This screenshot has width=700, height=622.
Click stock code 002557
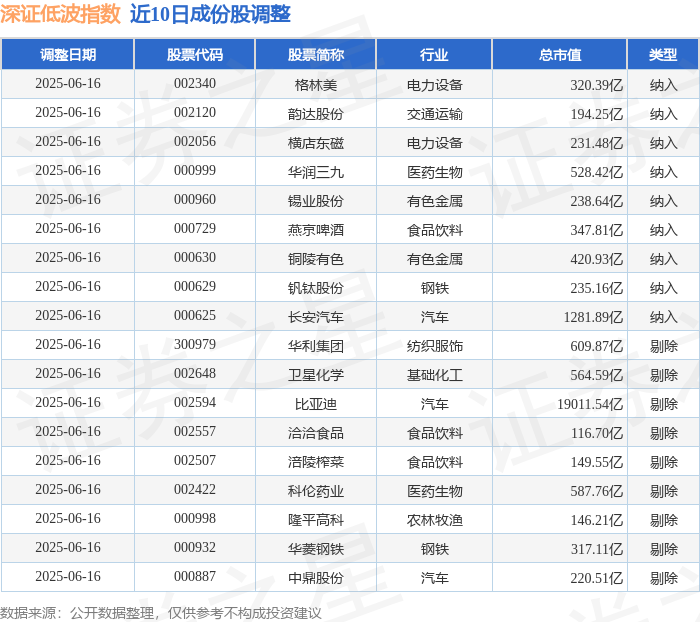(195, 432)
